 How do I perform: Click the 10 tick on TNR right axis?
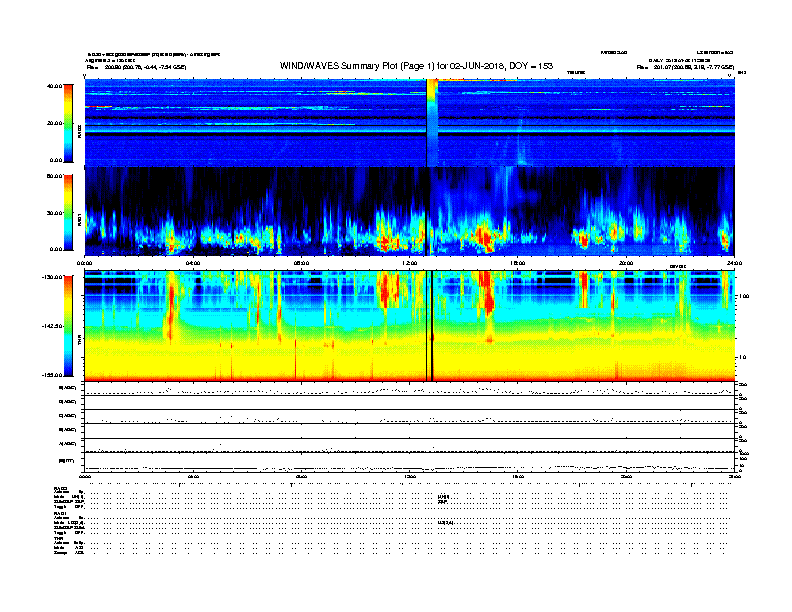(x=743, y=357)
